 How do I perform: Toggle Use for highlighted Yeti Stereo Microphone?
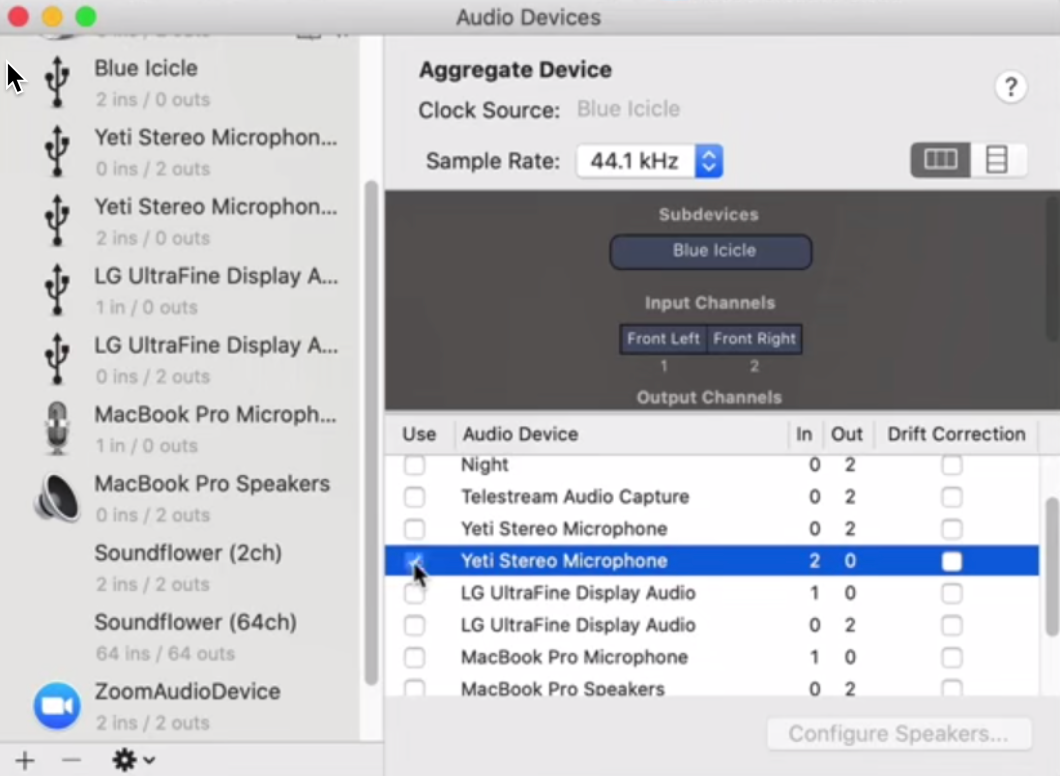pos(414,560)
